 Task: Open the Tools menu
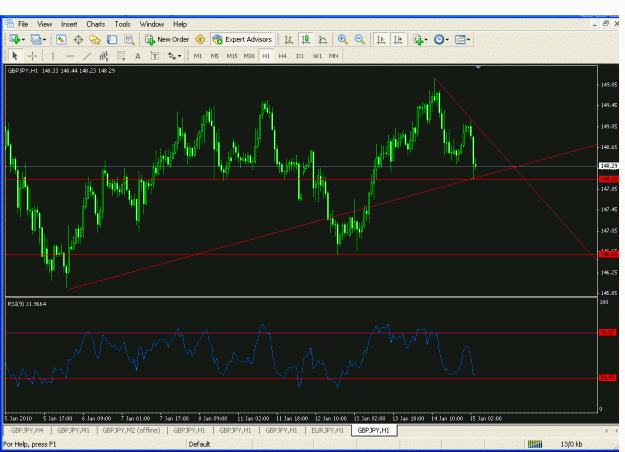point(122,24)
